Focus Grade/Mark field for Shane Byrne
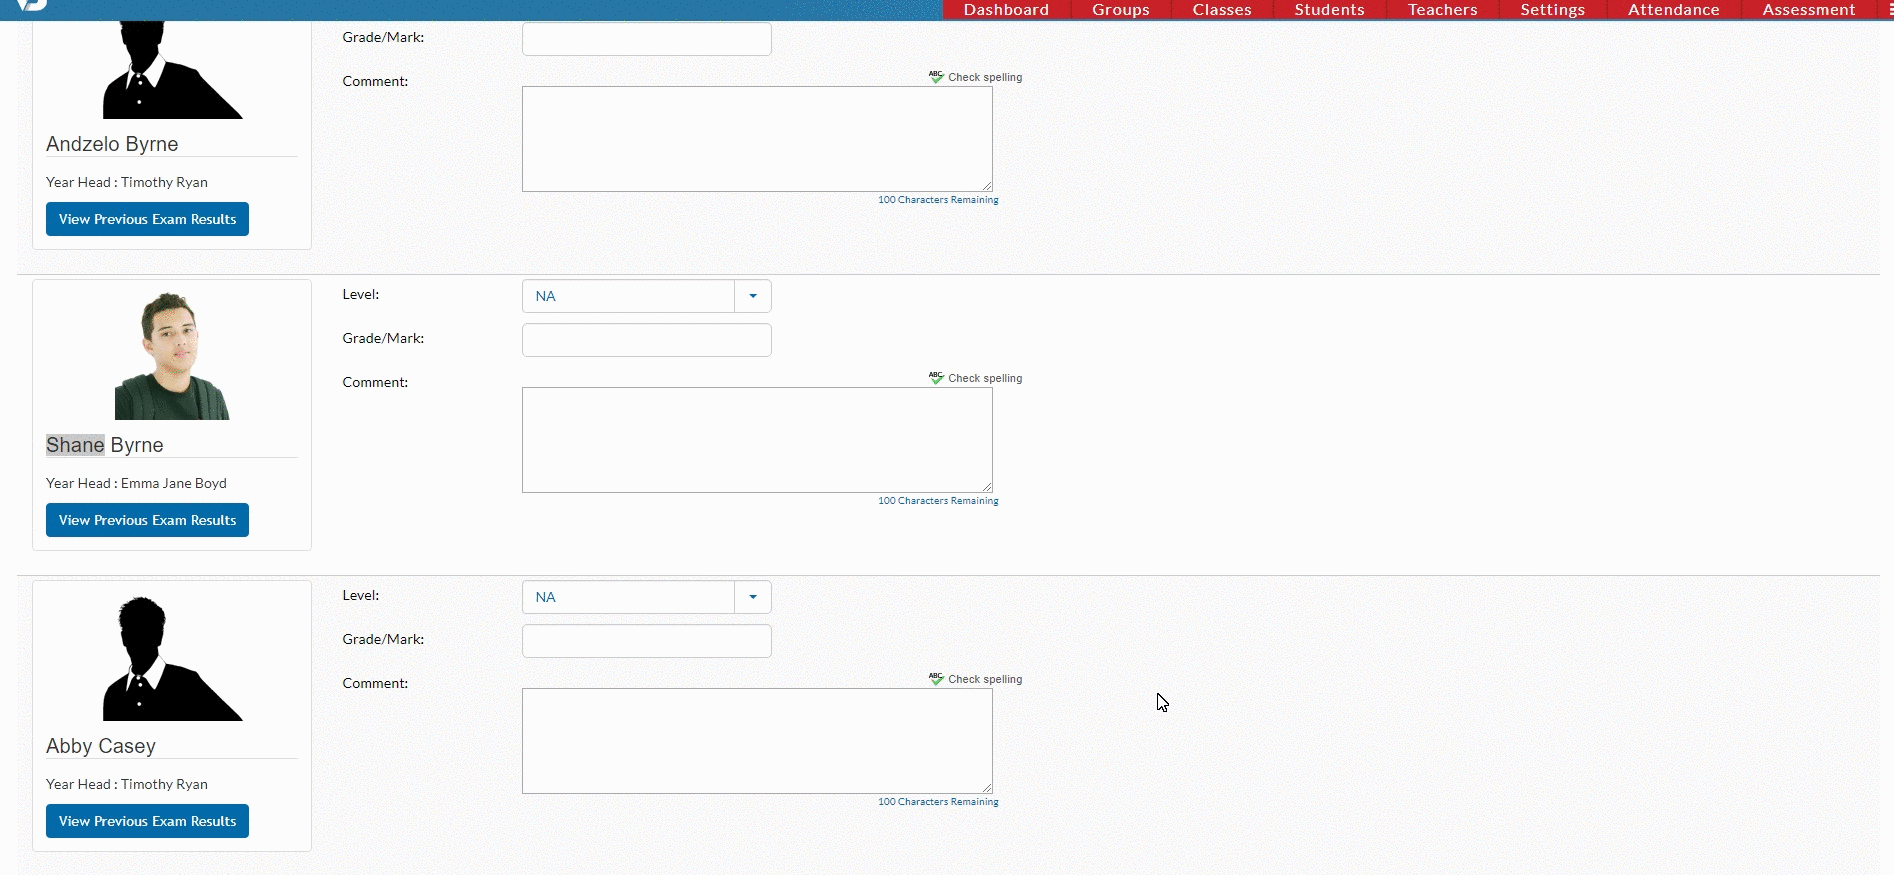This screenshot has width=1894, height=875. 647,340
